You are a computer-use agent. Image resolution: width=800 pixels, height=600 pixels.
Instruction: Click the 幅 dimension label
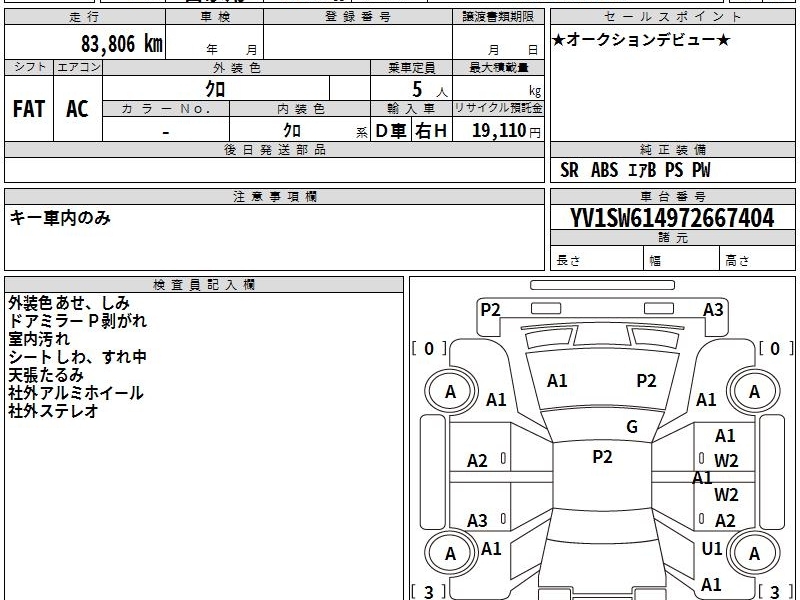(x=656, y=261)
